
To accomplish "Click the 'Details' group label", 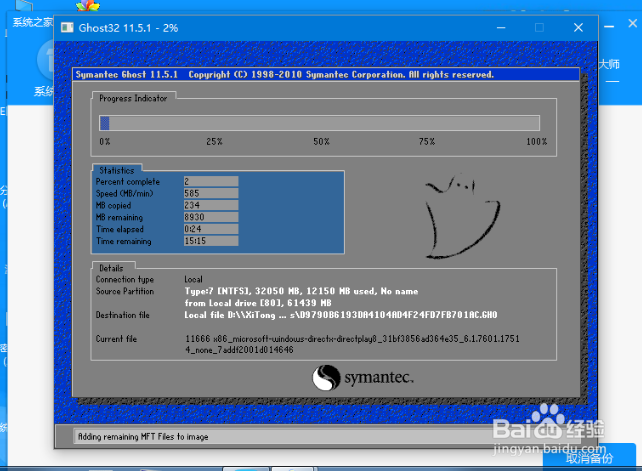I will [x=111, y=268].
